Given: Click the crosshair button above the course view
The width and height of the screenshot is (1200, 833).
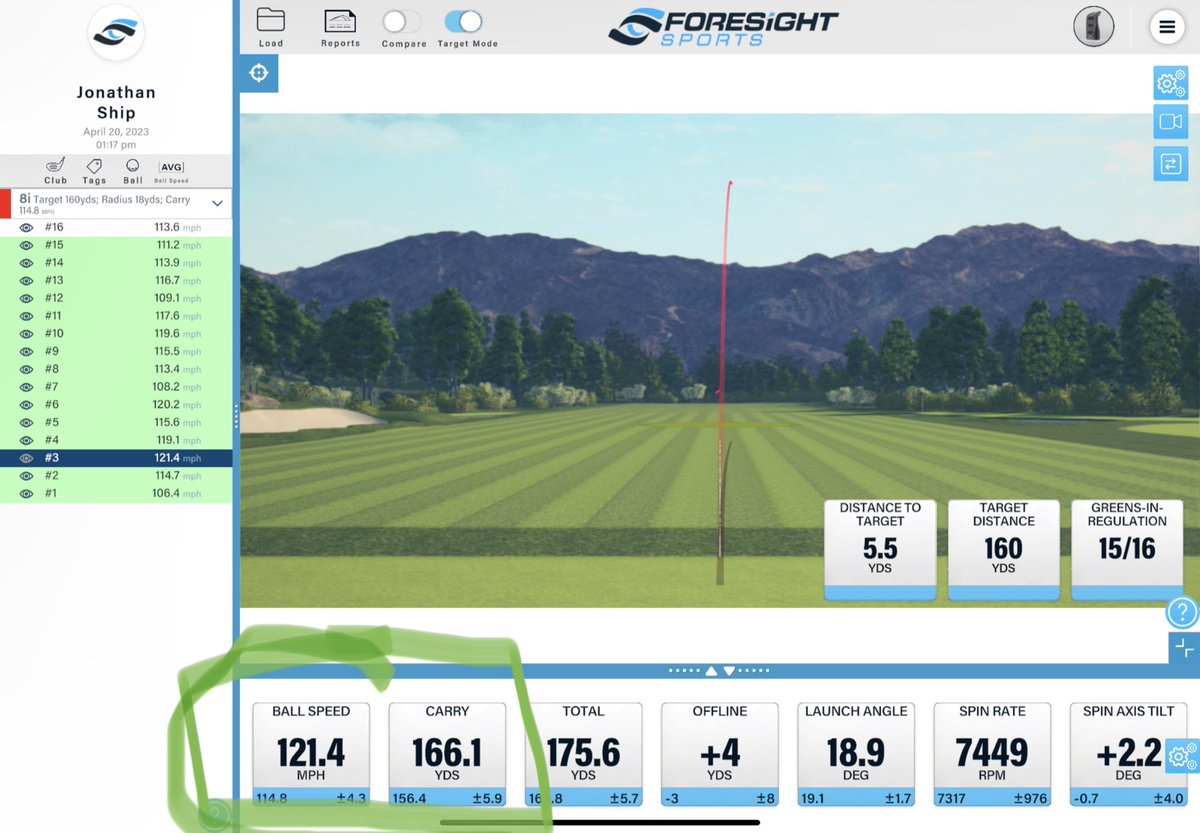Looking at the screenshot, I should point(258,72).
